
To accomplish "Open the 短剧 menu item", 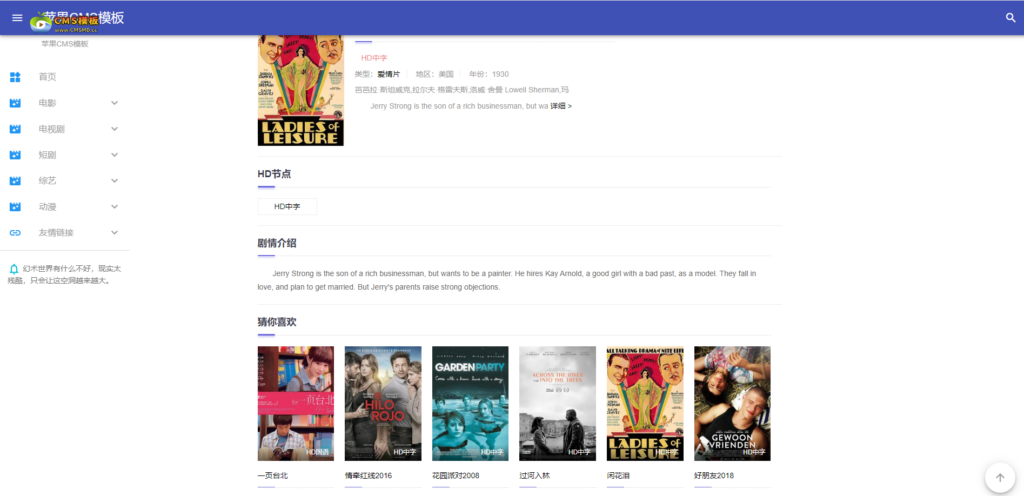I will pyautogui.click(x=47, y=155).
